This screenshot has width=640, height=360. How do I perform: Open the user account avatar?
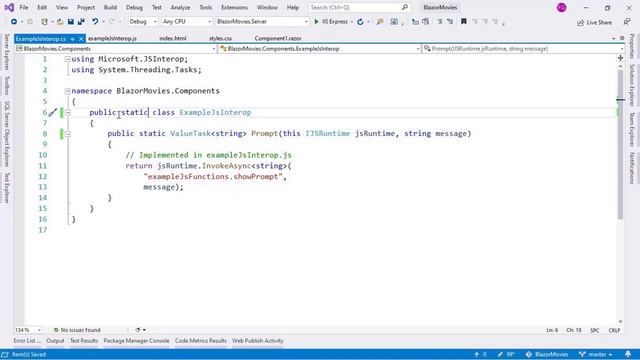[x=562, y=7]
